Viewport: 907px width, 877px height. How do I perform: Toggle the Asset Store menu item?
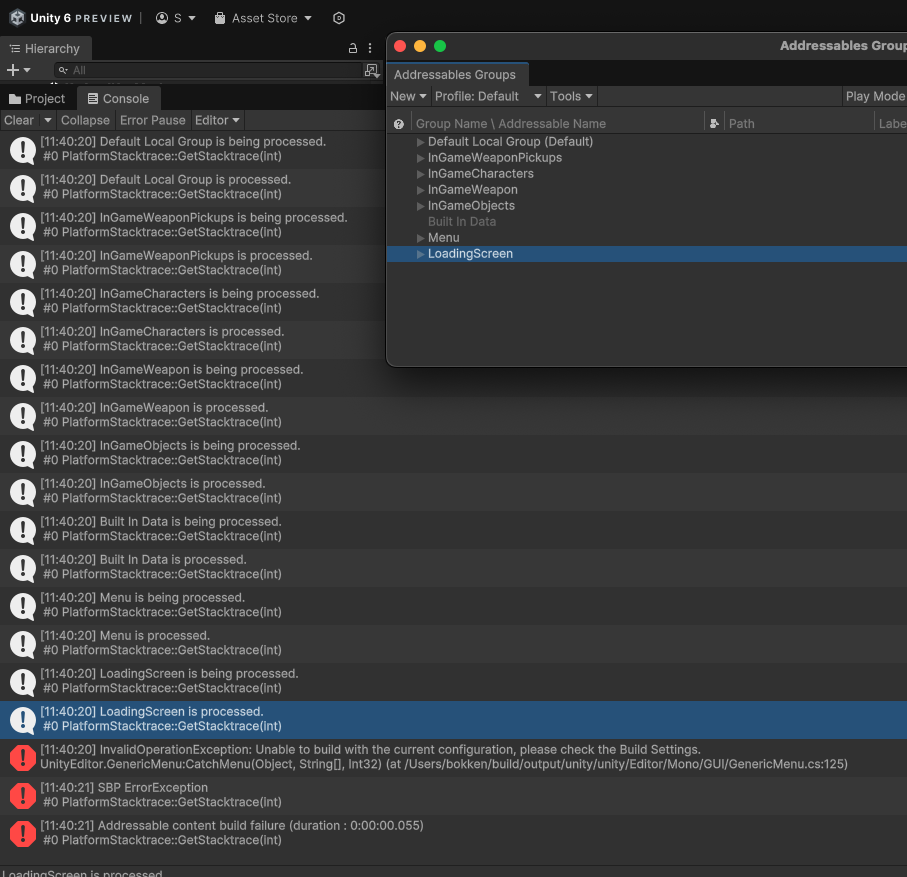click(262, 17)
